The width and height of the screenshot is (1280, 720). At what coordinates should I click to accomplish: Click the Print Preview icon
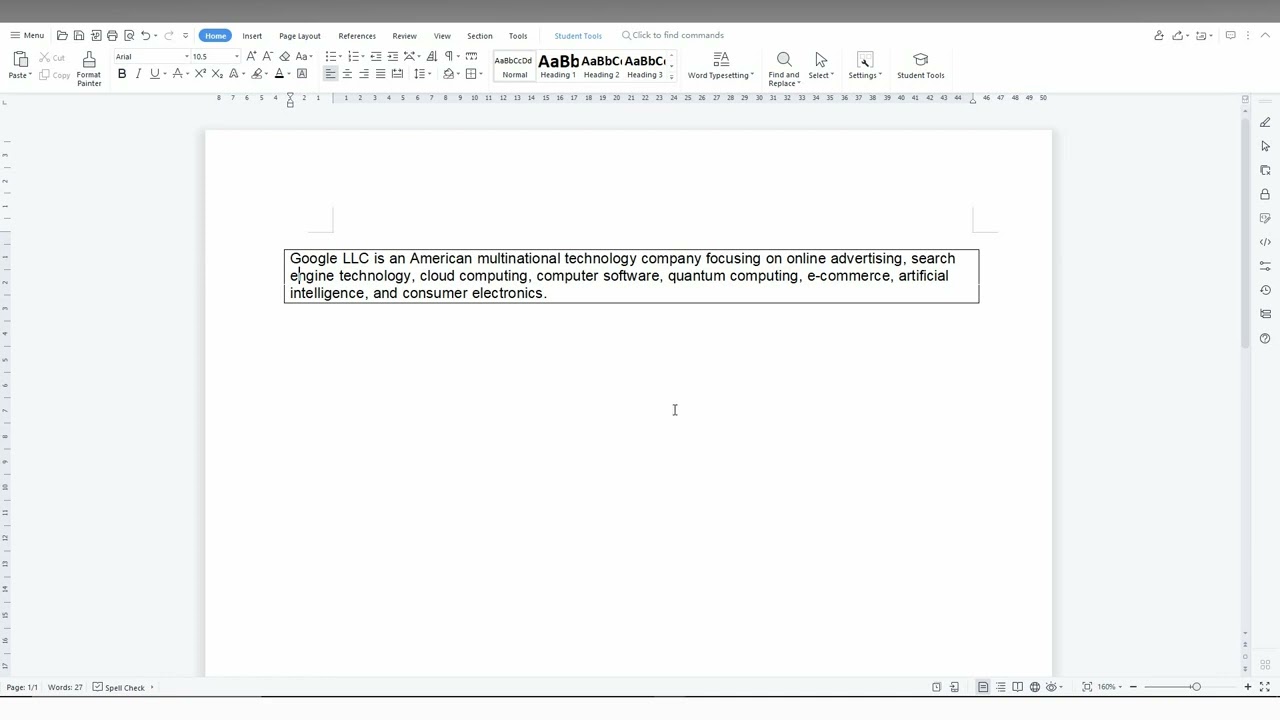click(x=129, y=35)
